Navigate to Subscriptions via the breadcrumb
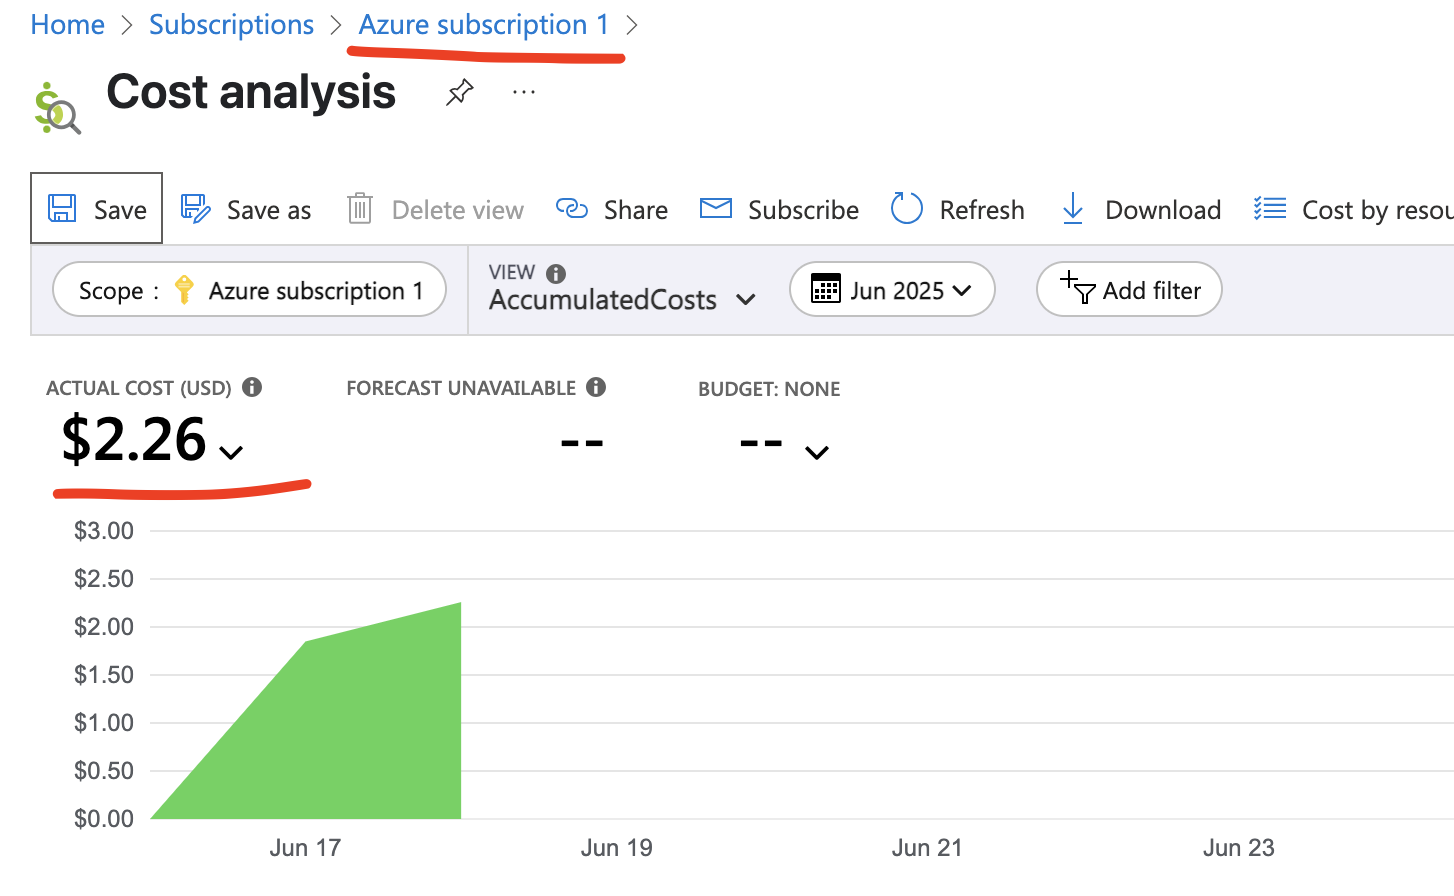This screenshot has height=896, width=1454. 231,24
